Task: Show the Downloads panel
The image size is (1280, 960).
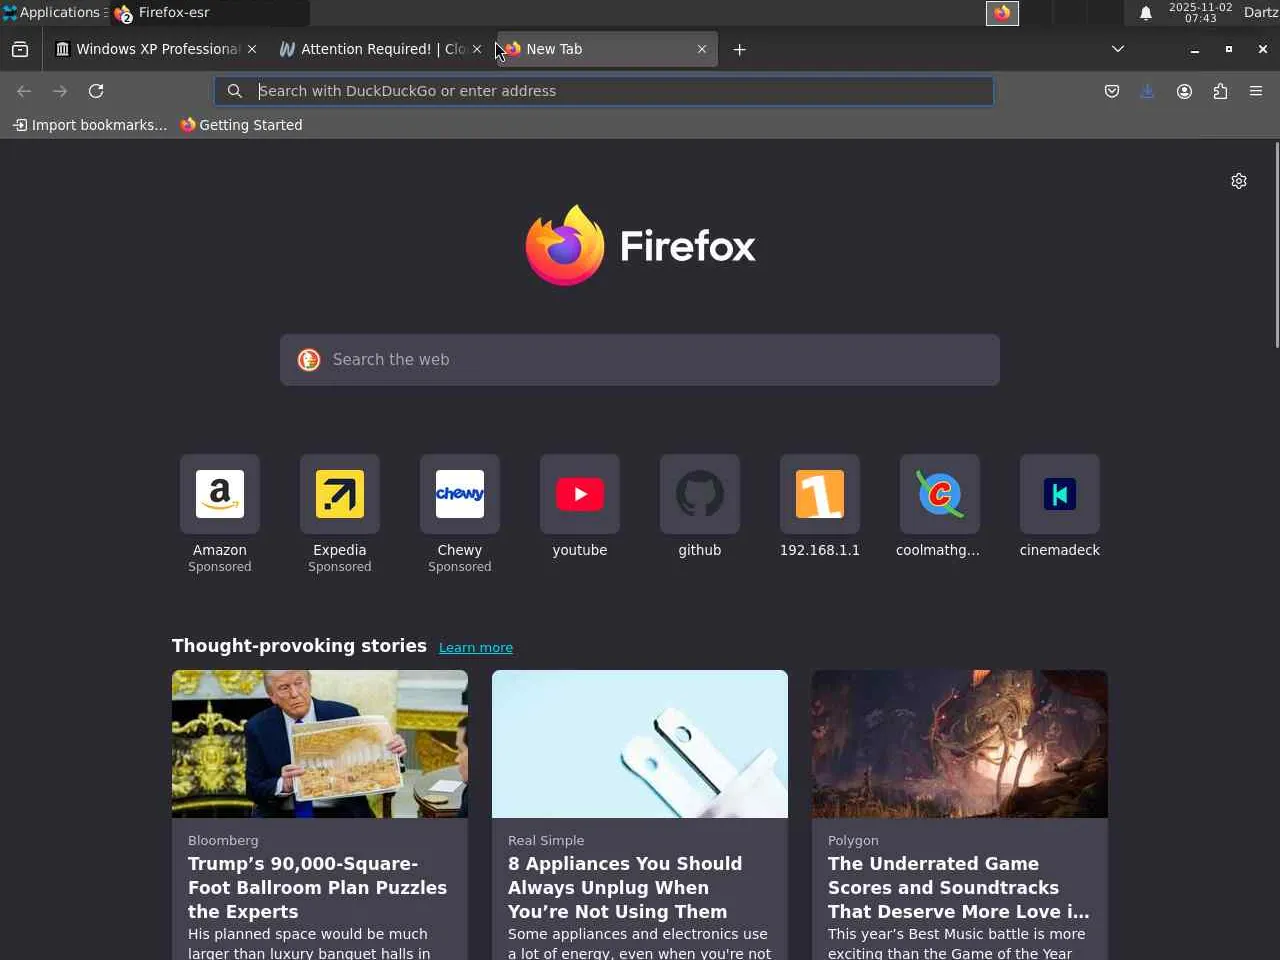Action: coord(1148,91)
